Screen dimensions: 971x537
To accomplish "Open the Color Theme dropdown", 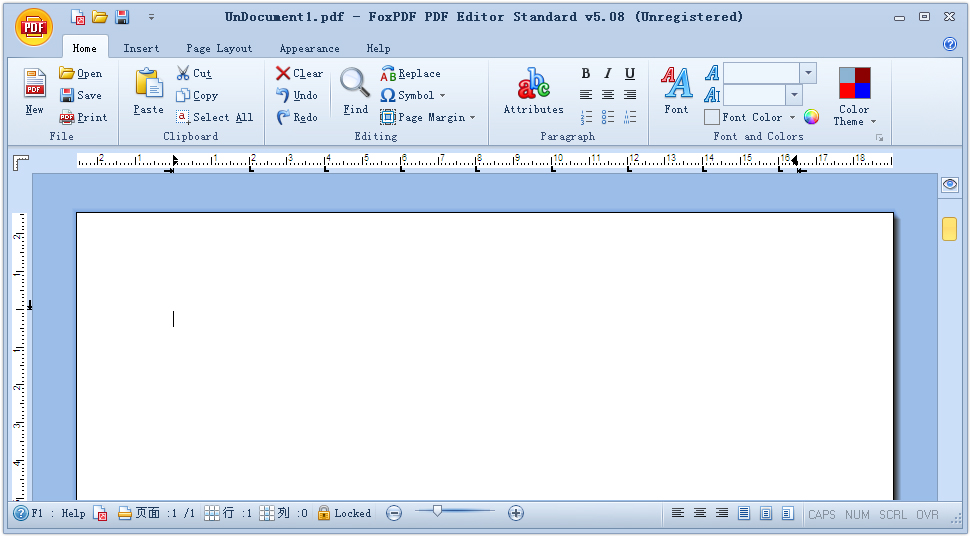I will [873, 121].
